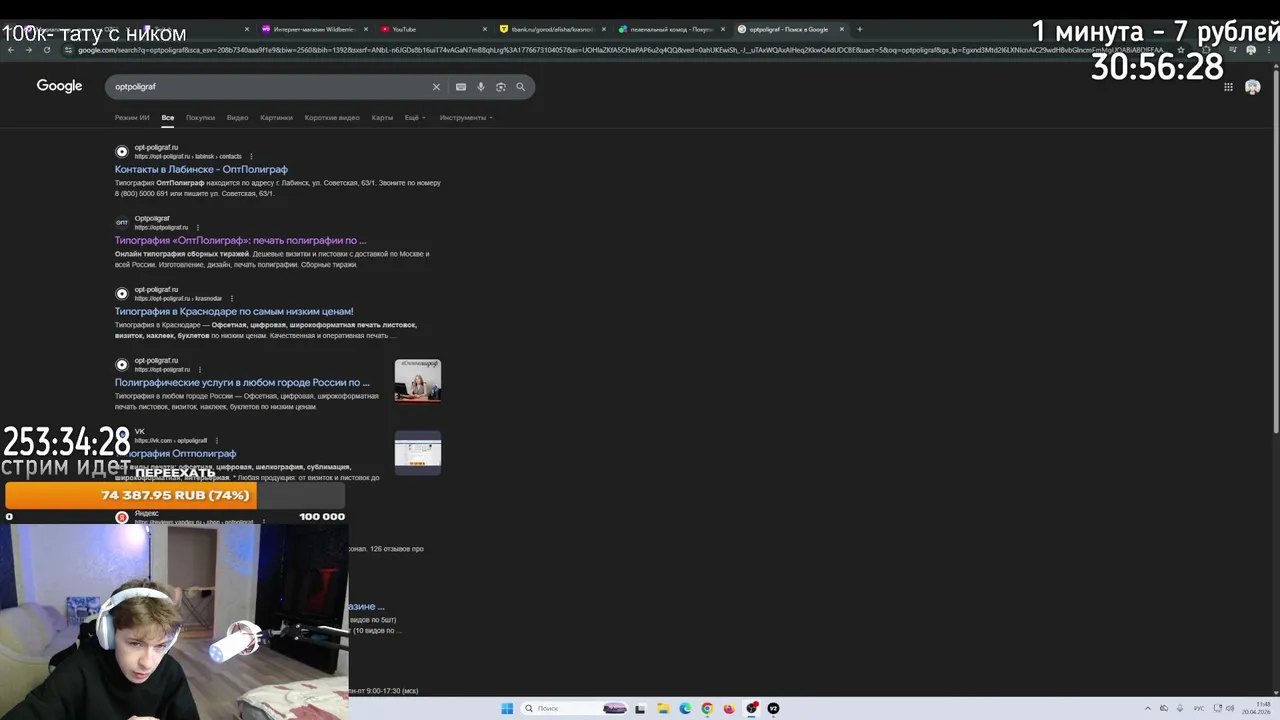
Task: Select the Карты search tab
Action: point(382,118)
